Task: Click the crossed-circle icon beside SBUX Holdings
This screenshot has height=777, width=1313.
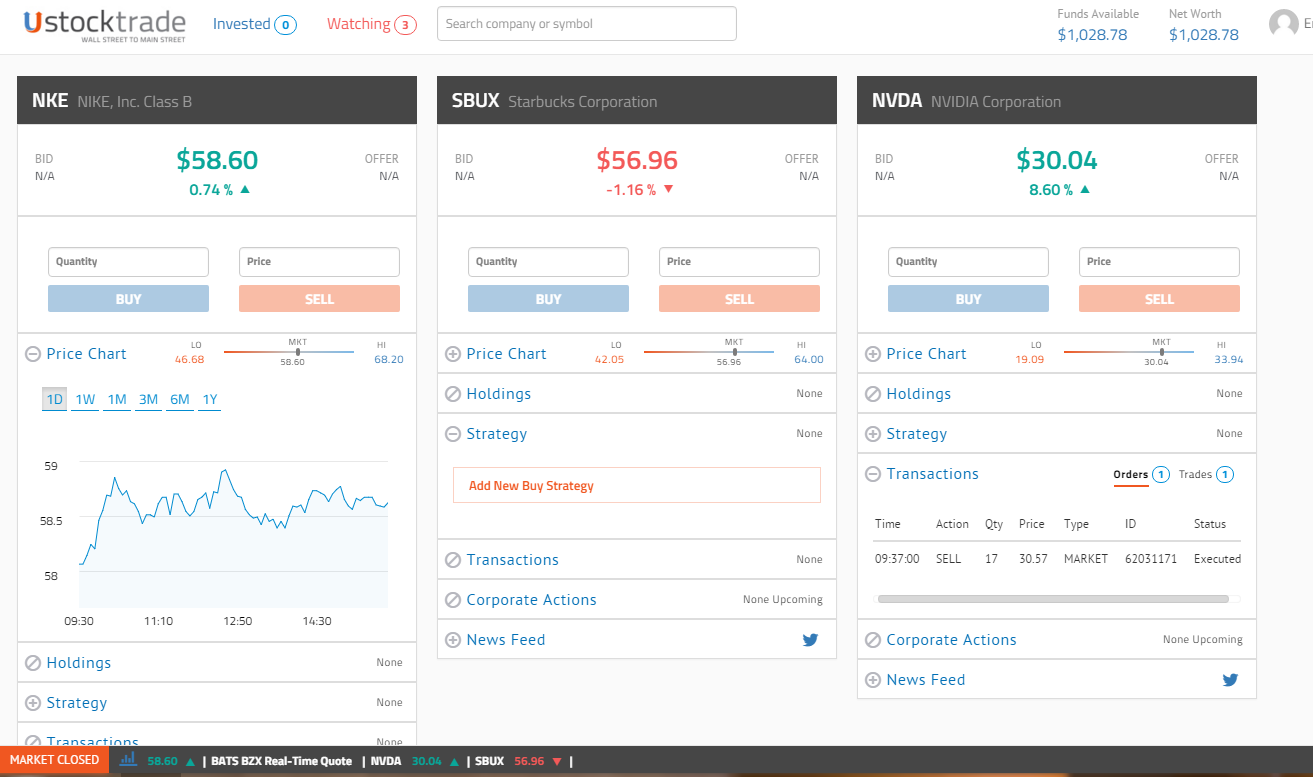Action: coord(453,393)
